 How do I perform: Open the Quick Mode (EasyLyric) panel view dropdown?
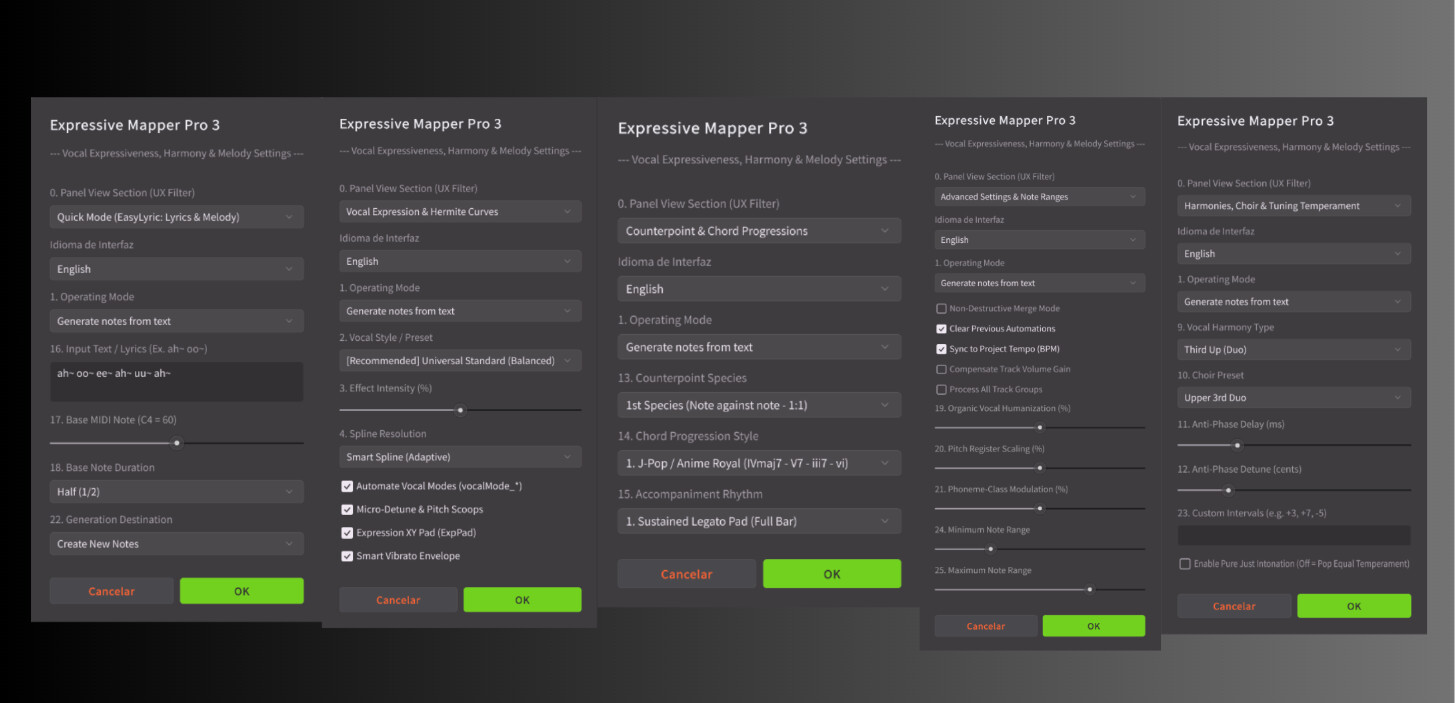pos(176,216)
